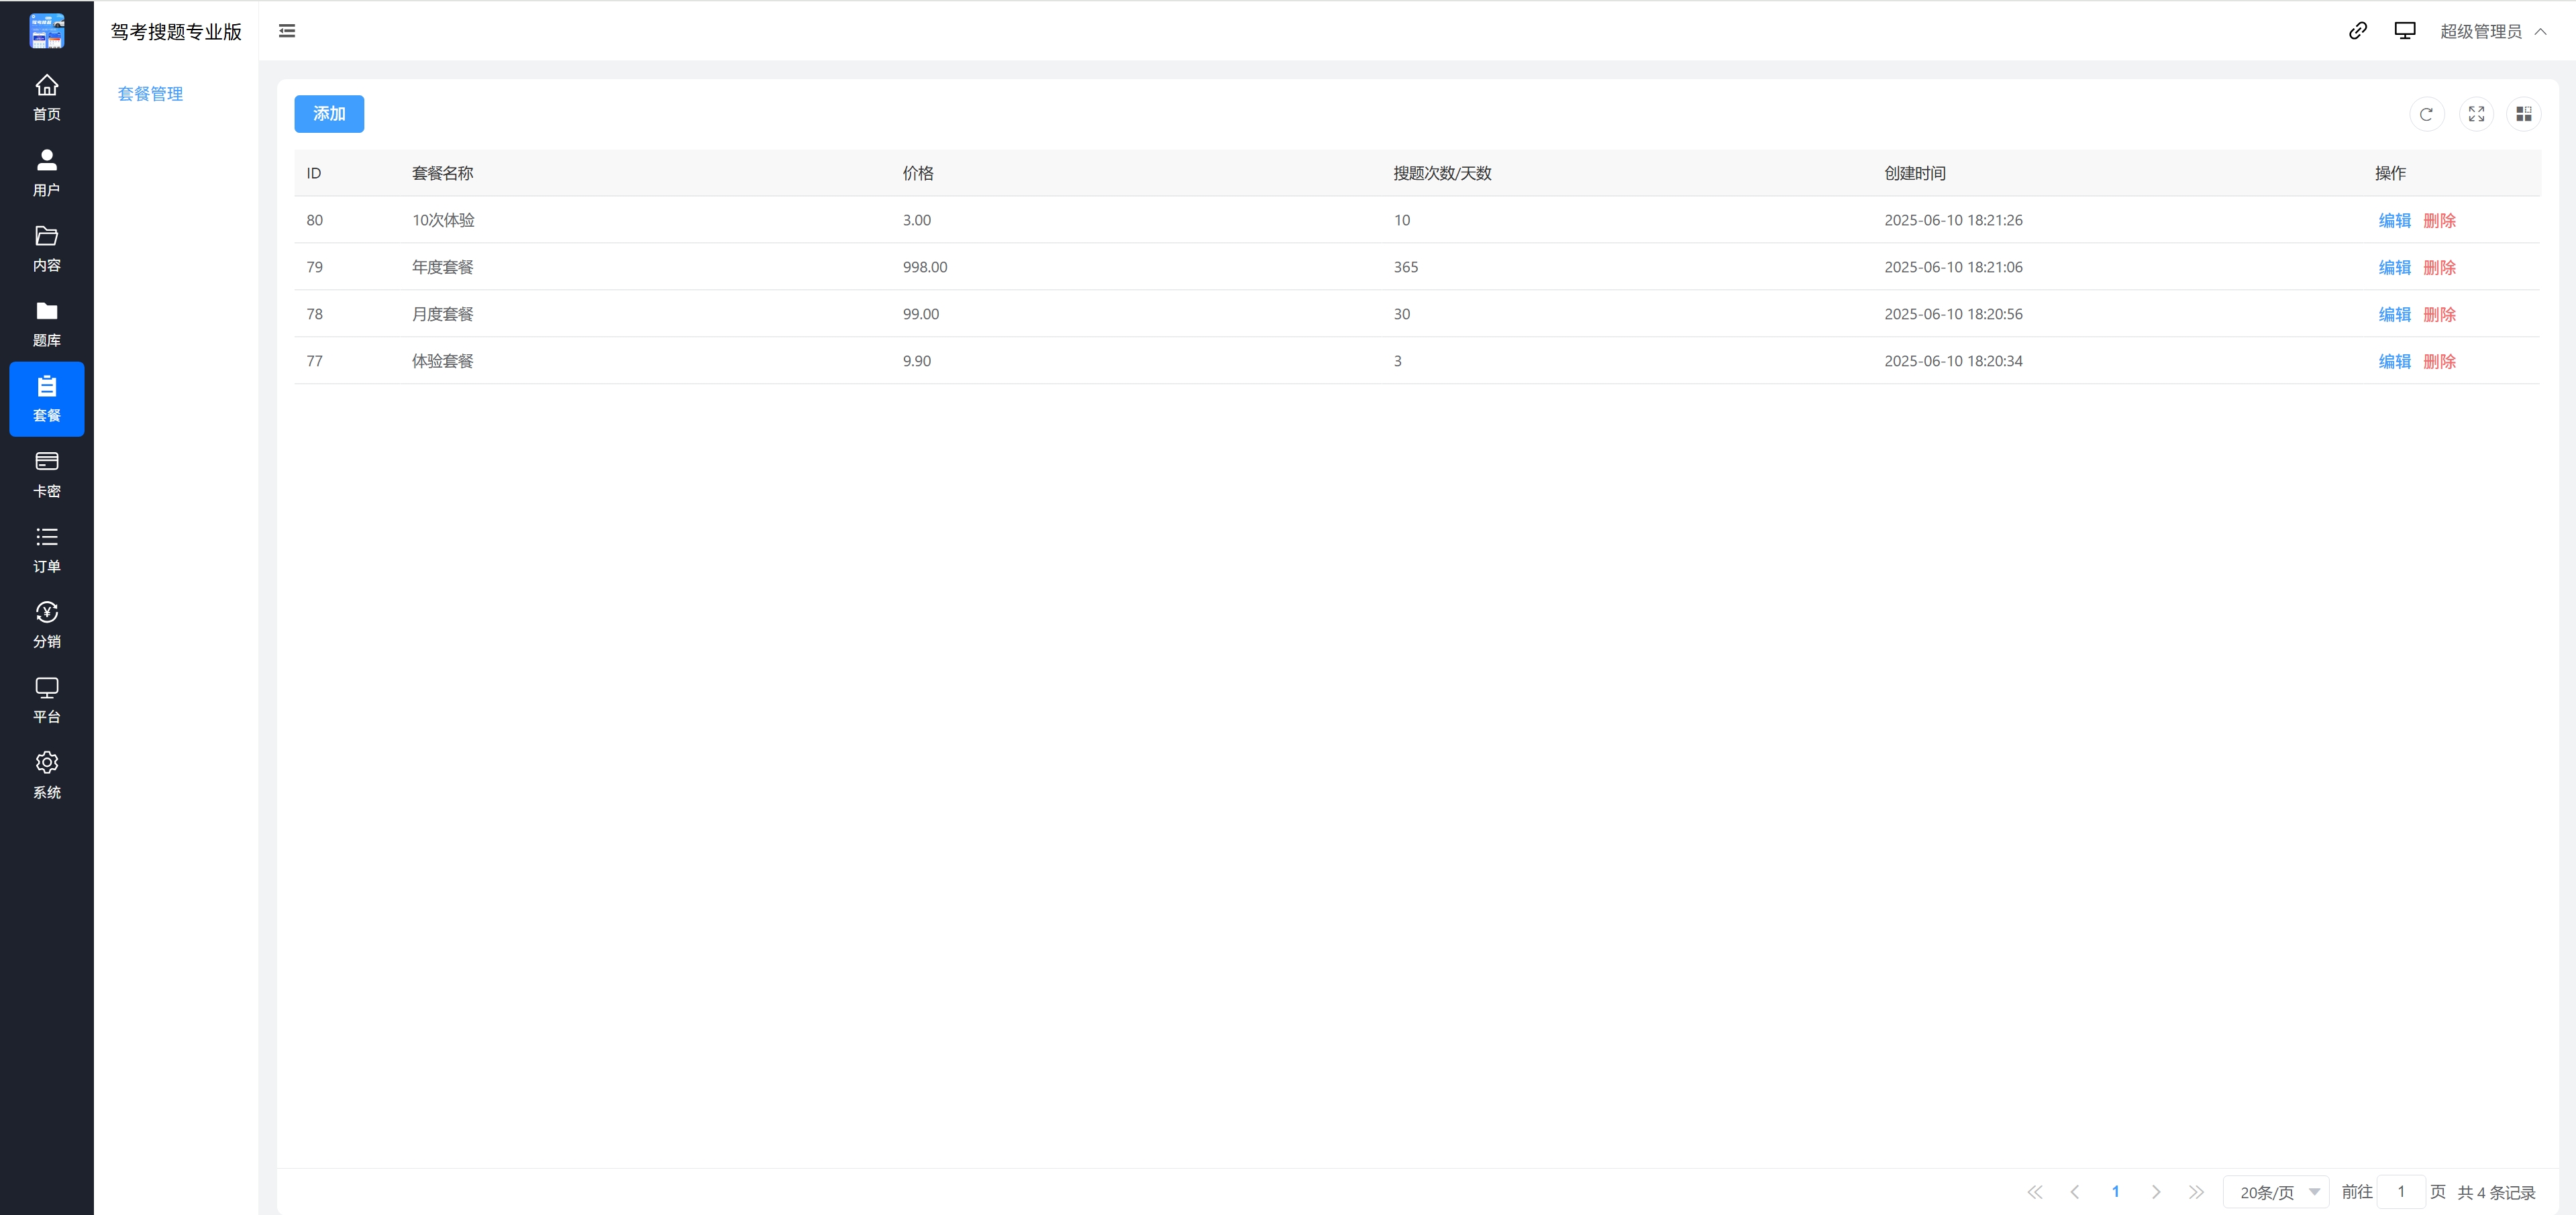Click the price 99.00 cell
The image size is (2576, 1215).
(921, 314)
